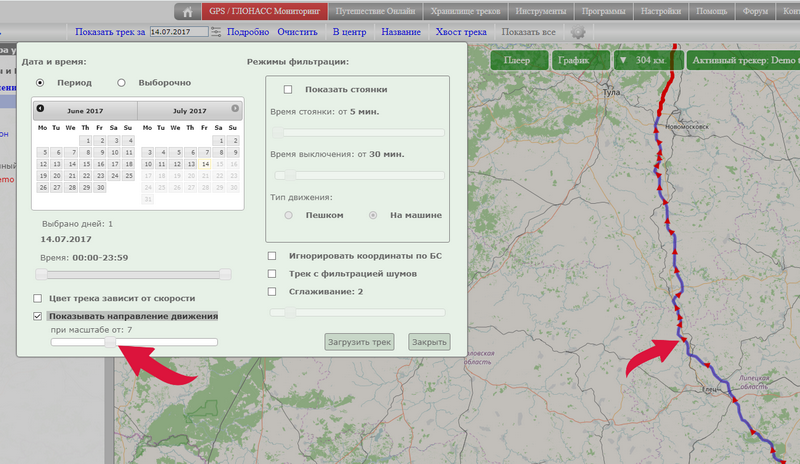Enable Трек с фильтрацией шумов
800x464 pixels.
(273, 273)
